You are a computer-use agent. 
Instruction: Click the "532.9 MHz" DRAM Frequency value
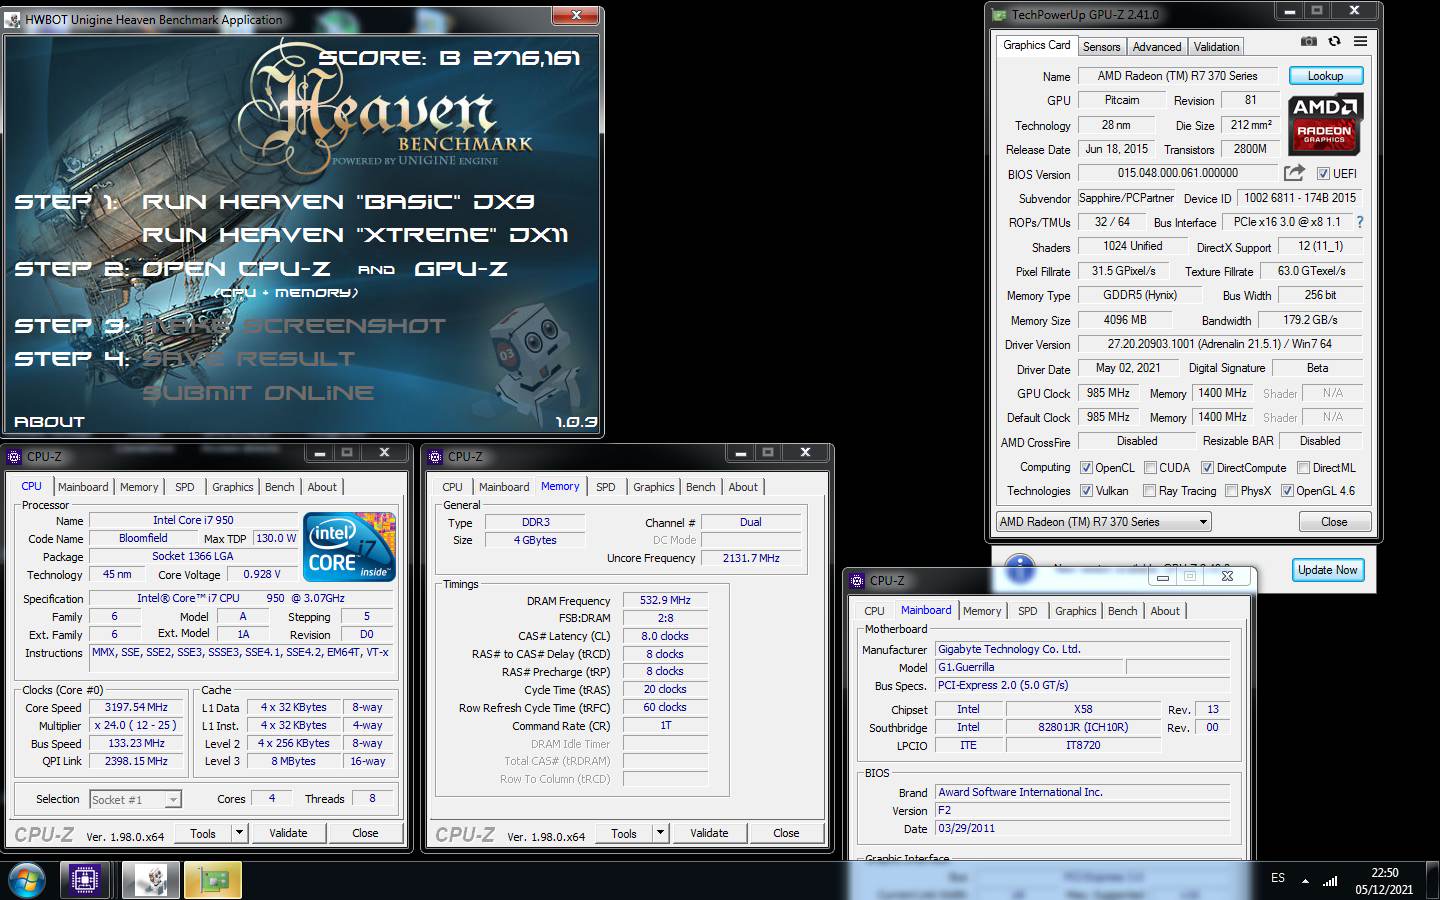coord(665,600)
